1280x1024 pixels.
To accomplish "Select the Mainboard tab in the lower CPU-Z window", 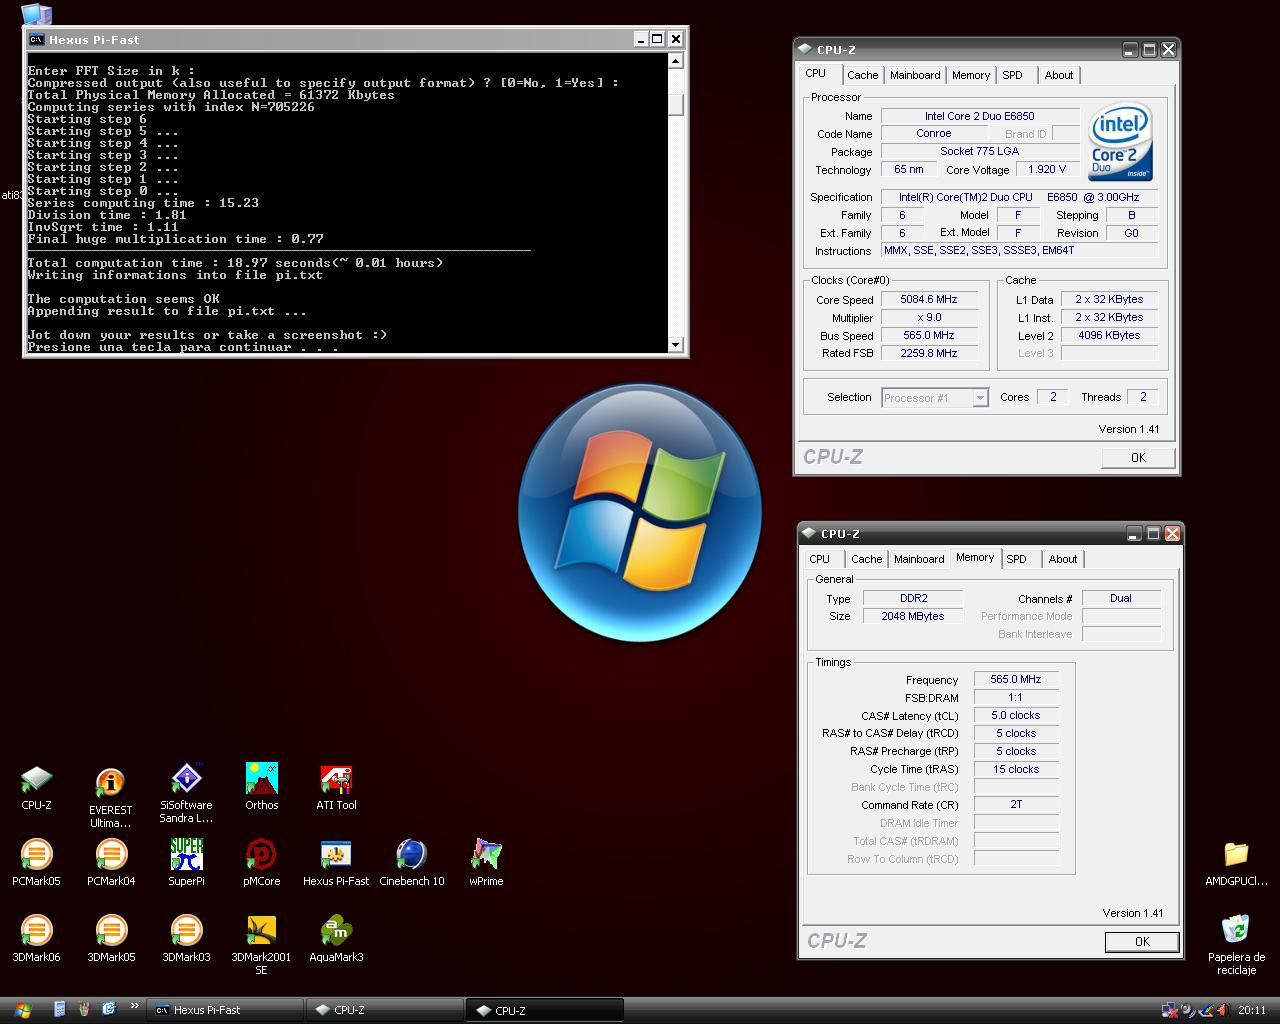I will pyautogui.click(x=919, y=559).
